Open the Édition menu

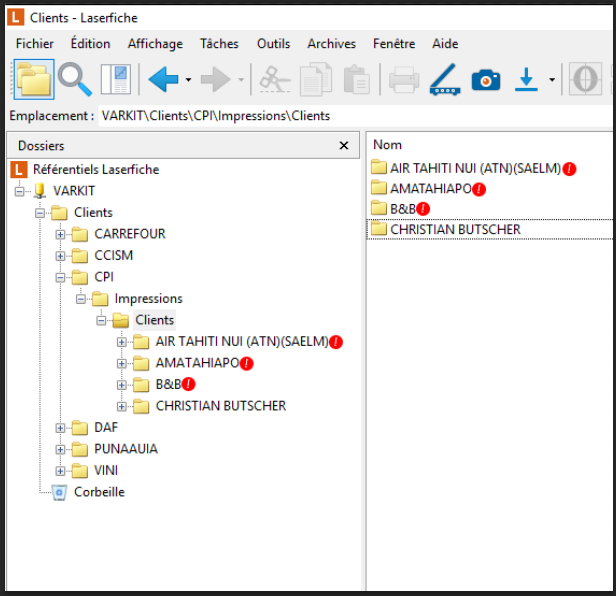[x=90, y=44]
